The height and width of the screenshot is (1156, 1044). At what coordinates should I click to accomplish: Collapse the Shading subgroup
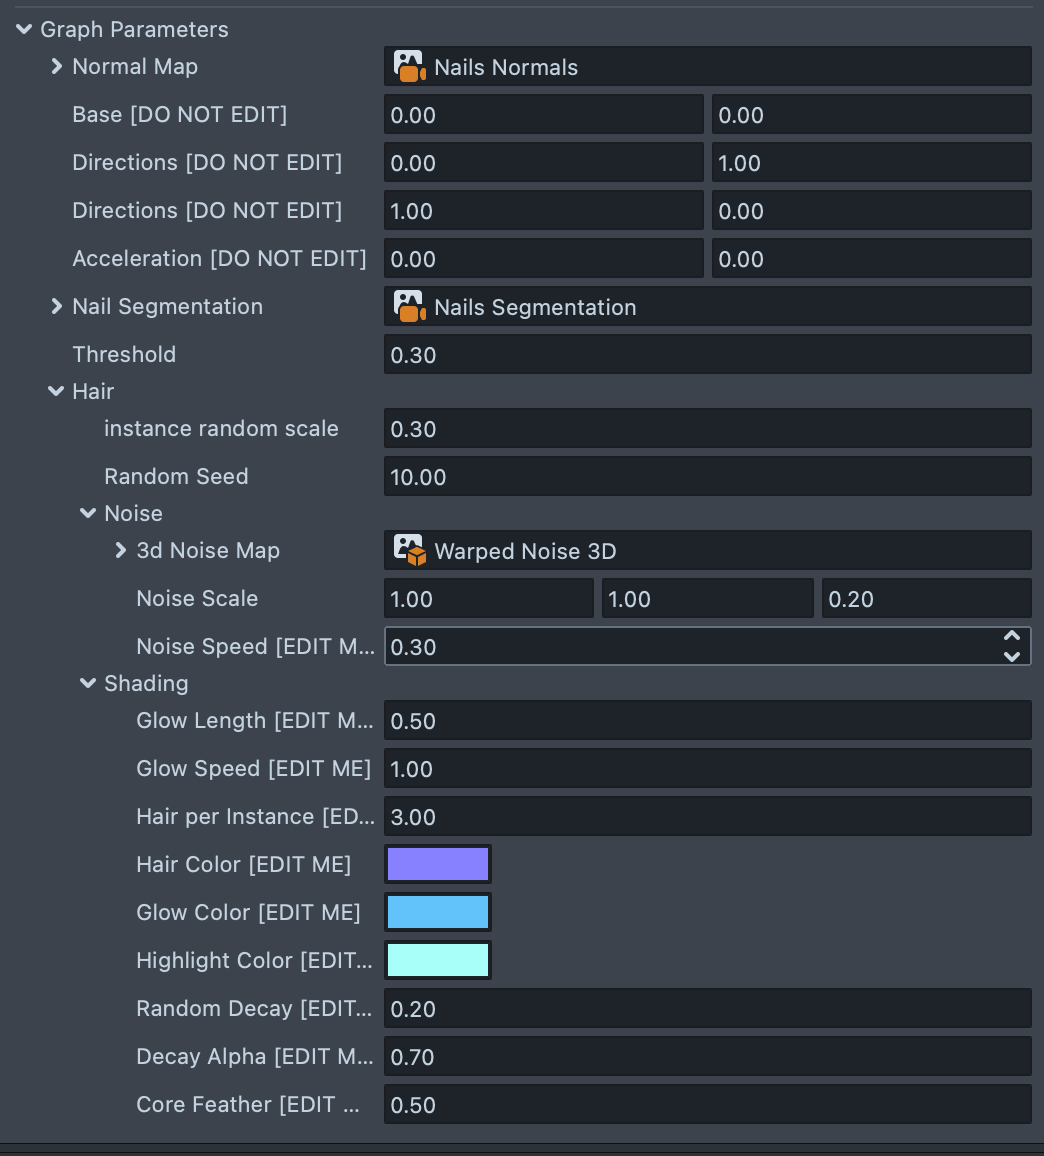tap(88, 684)
